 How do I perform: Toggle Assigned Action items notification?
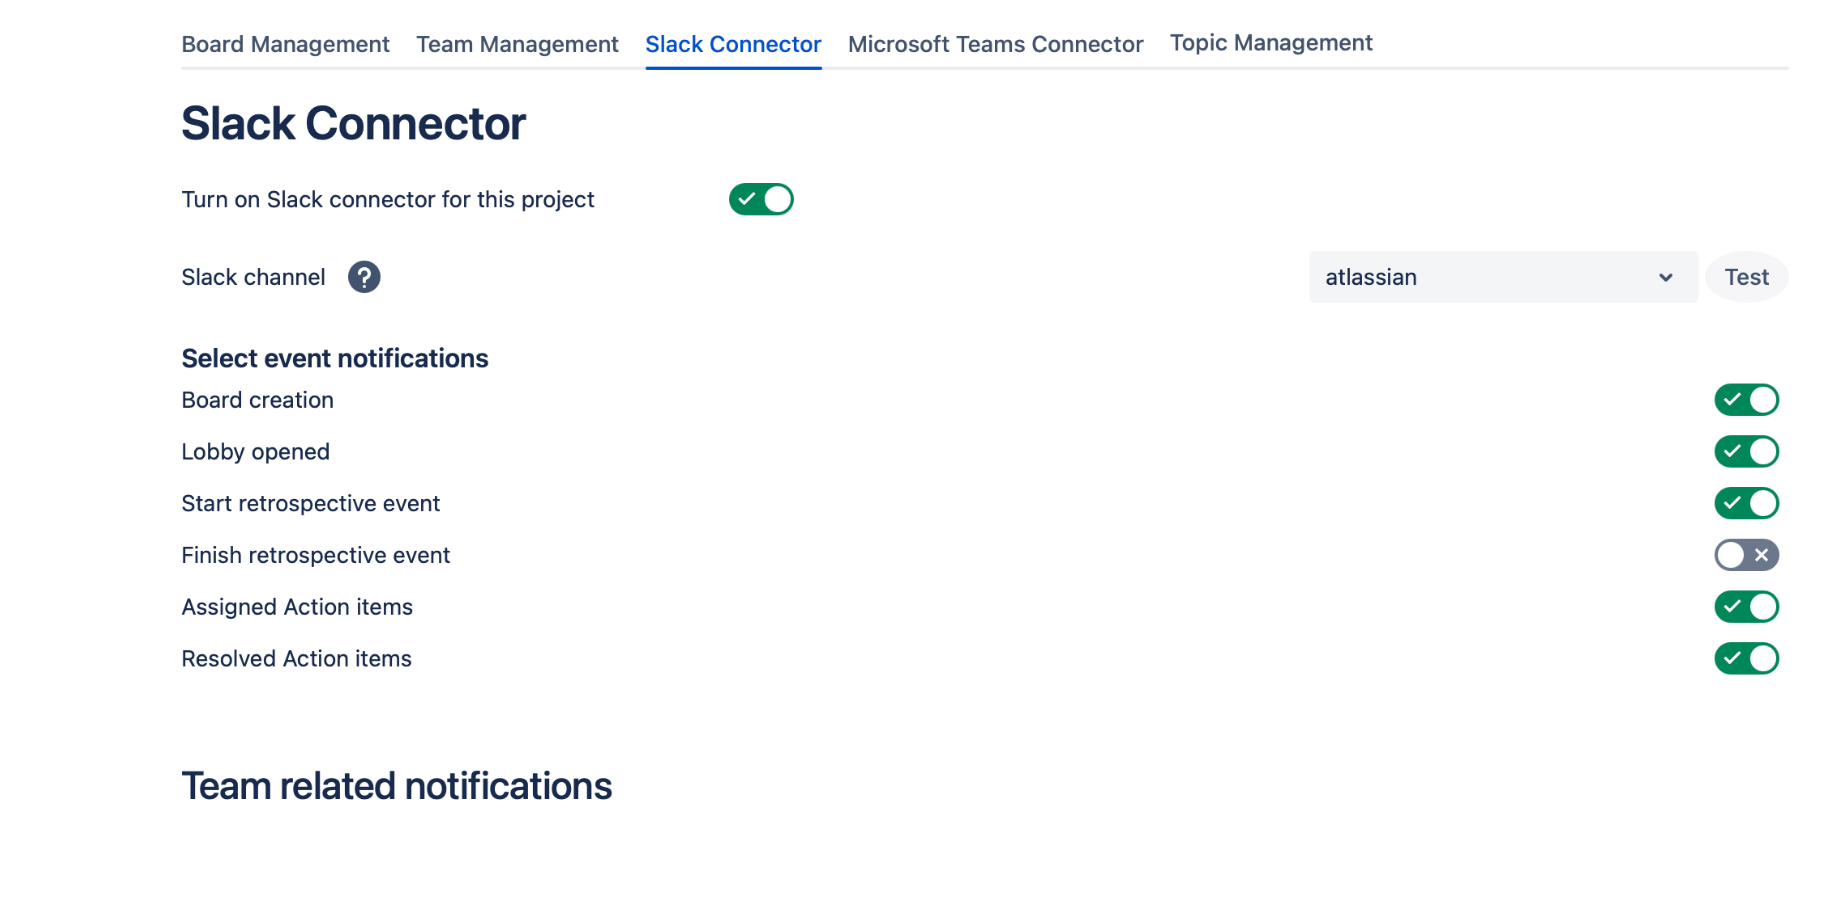pos(1746,607)
